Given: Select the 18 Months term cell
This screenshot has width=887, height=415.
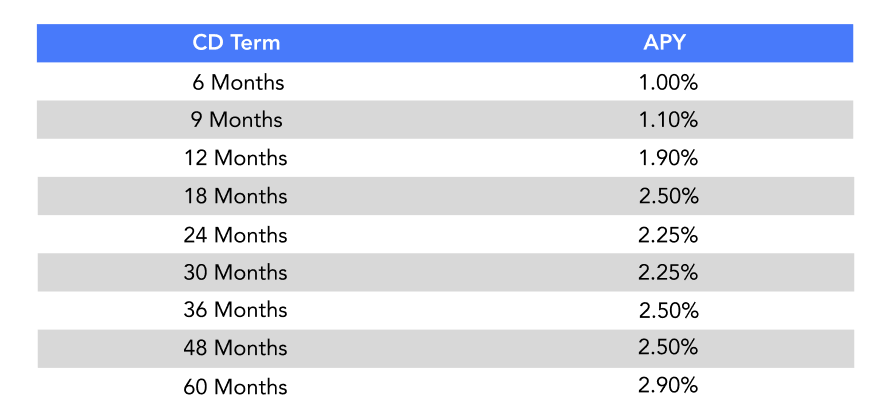Looking at the screenshot, I should point(235,196).
